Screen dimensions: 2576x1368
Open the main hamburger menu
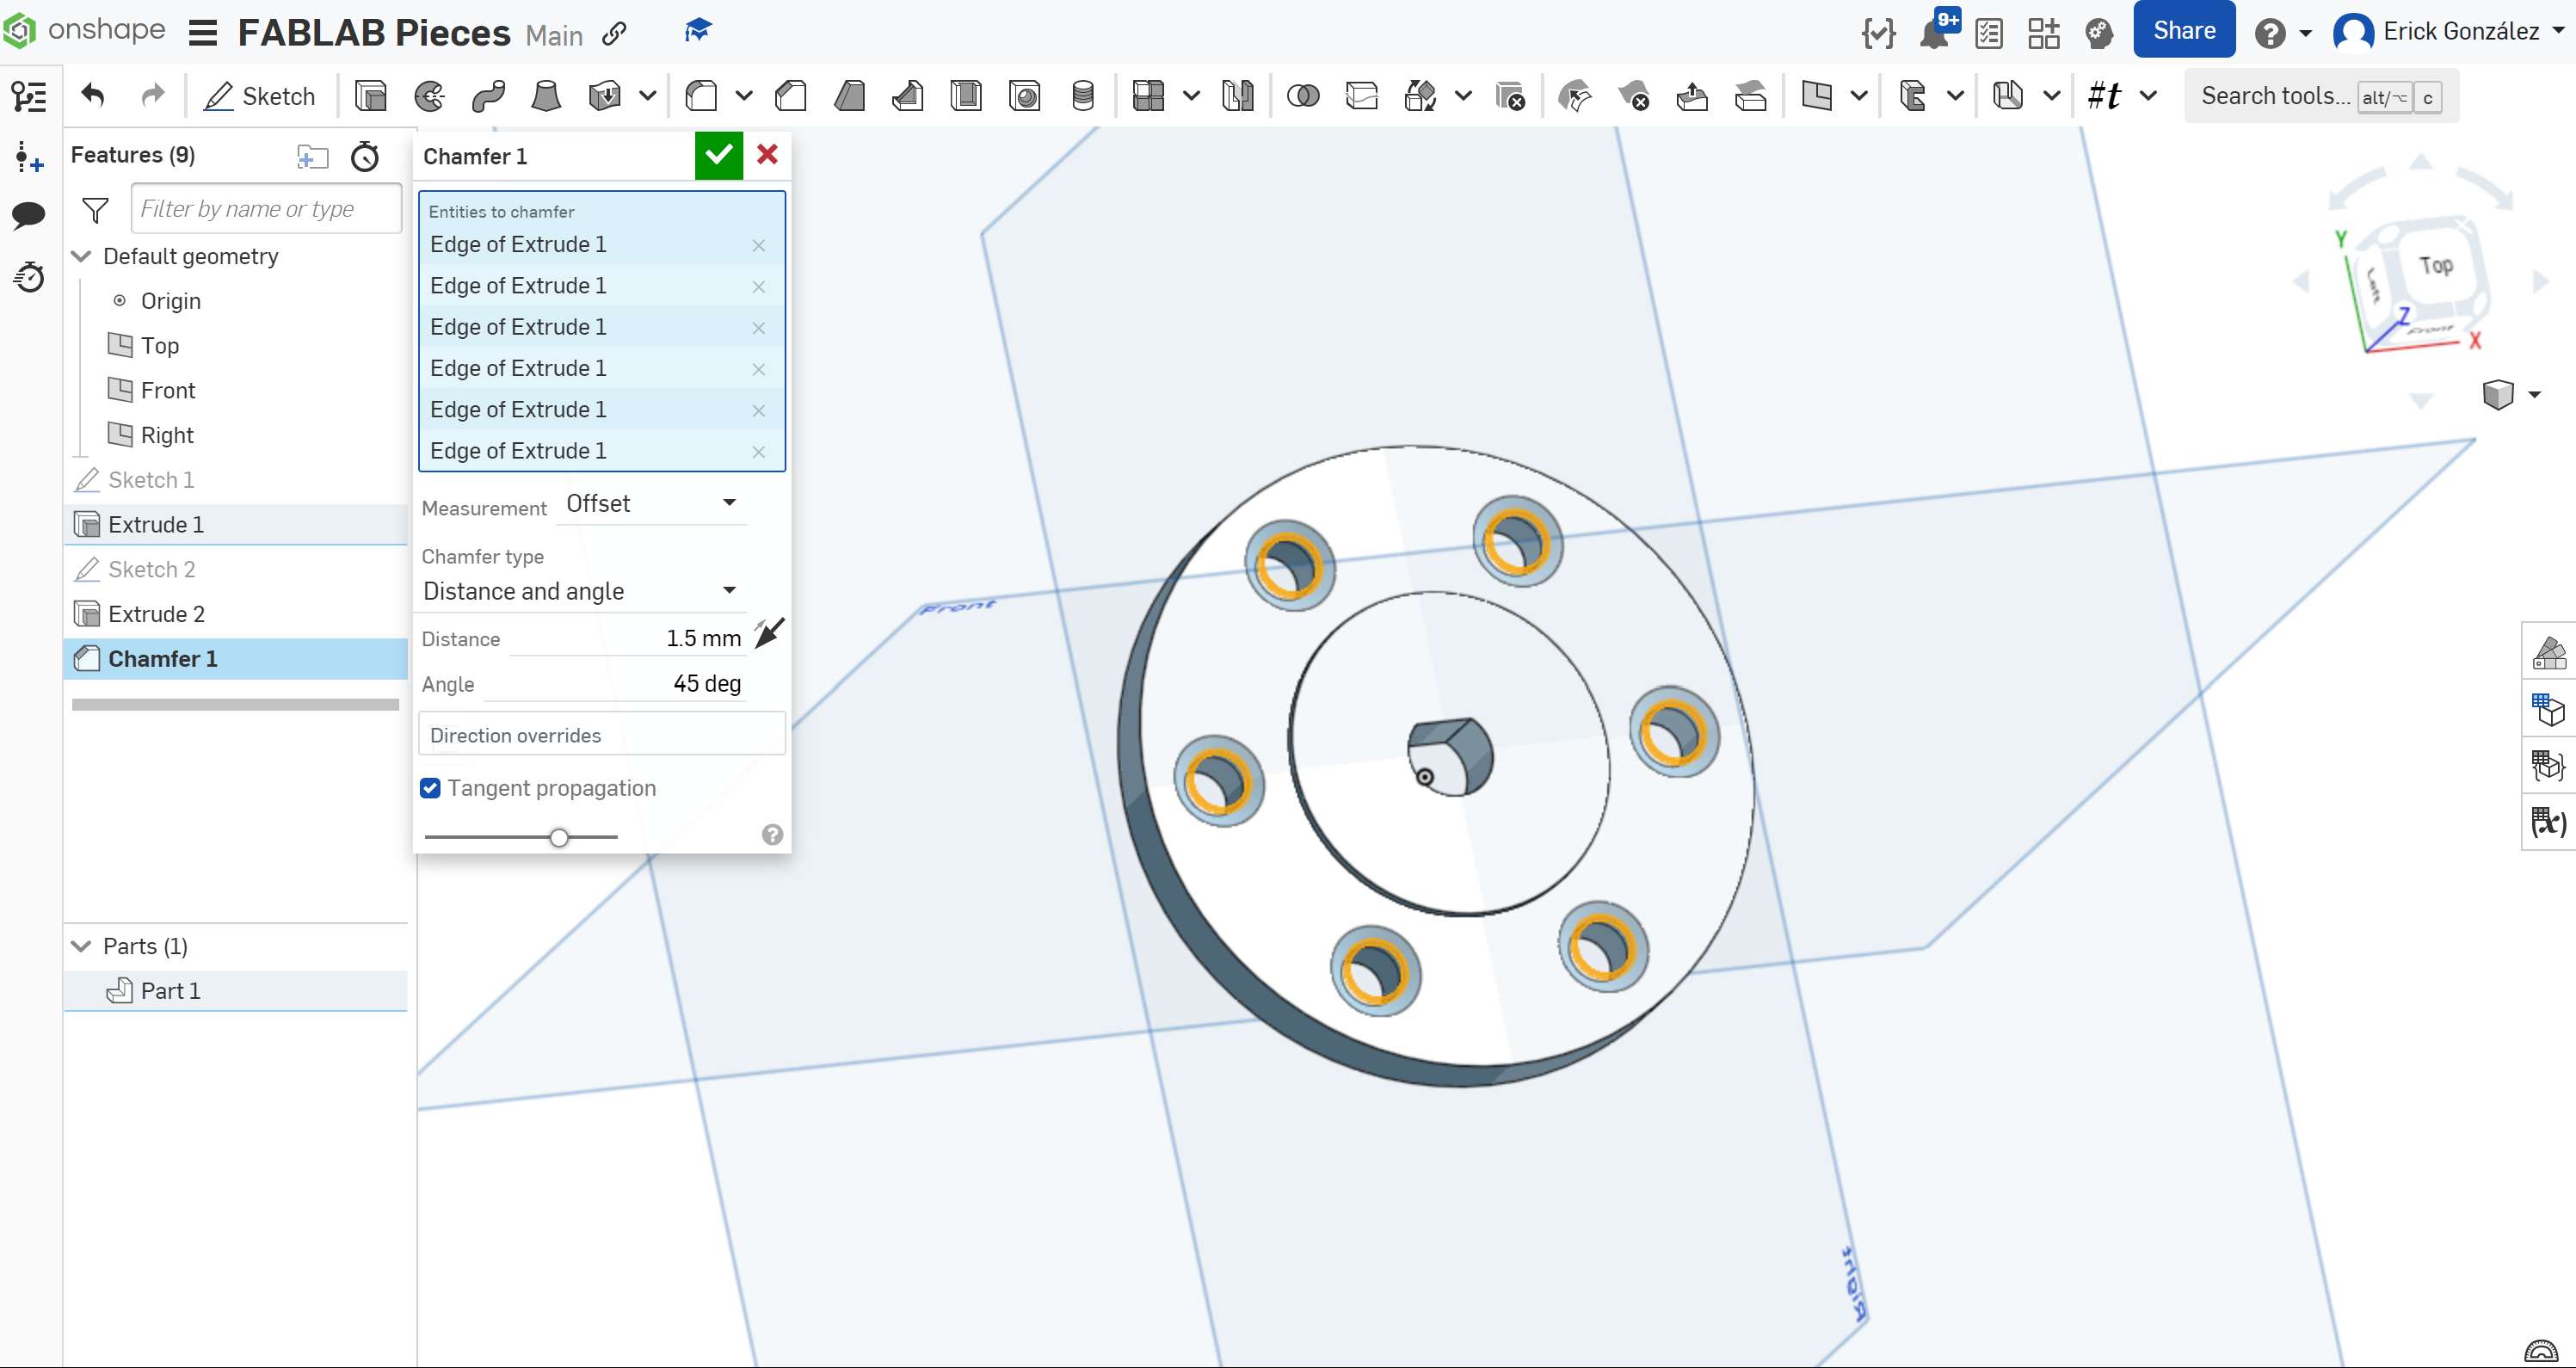203,33
